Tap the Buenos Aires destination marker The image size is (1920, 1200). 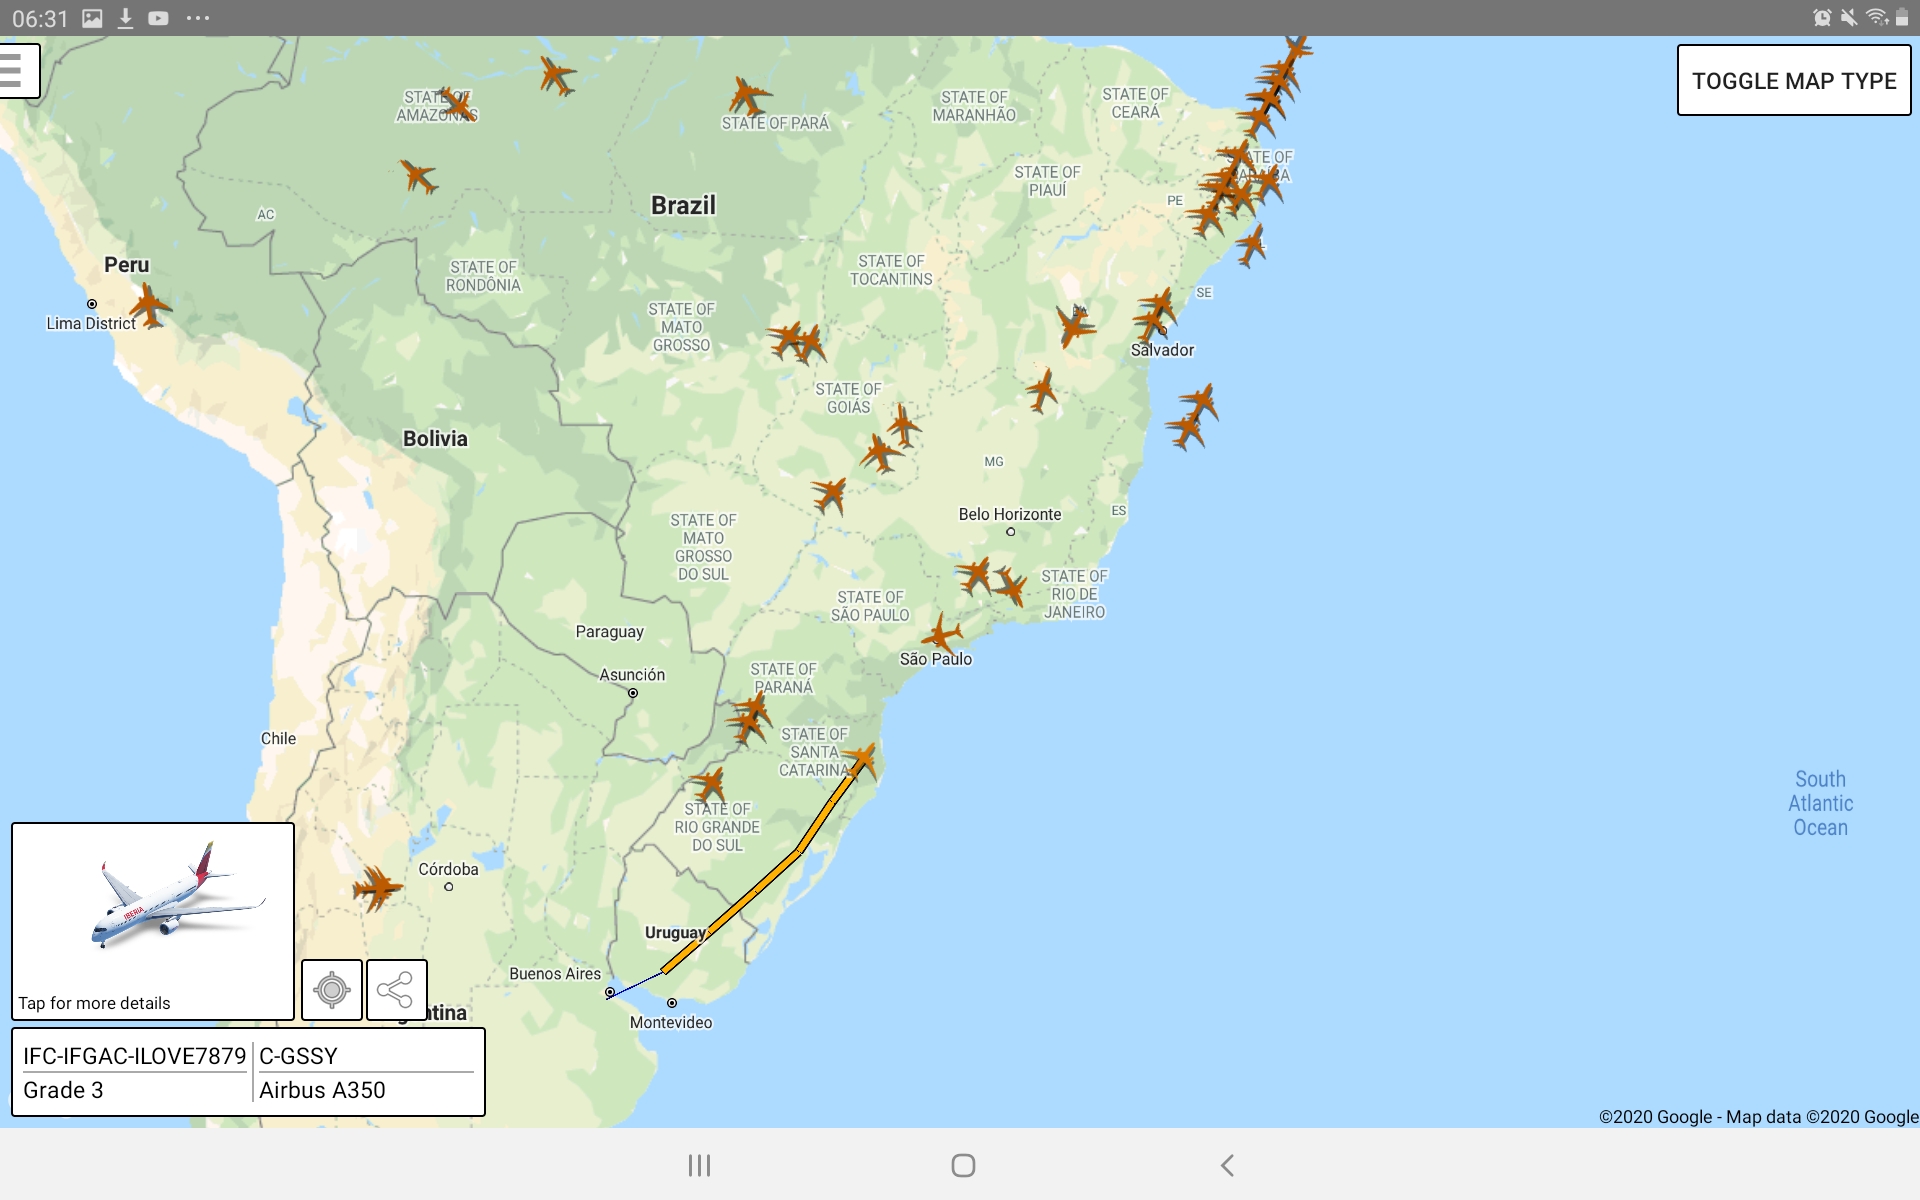click(x=610, y=992)
